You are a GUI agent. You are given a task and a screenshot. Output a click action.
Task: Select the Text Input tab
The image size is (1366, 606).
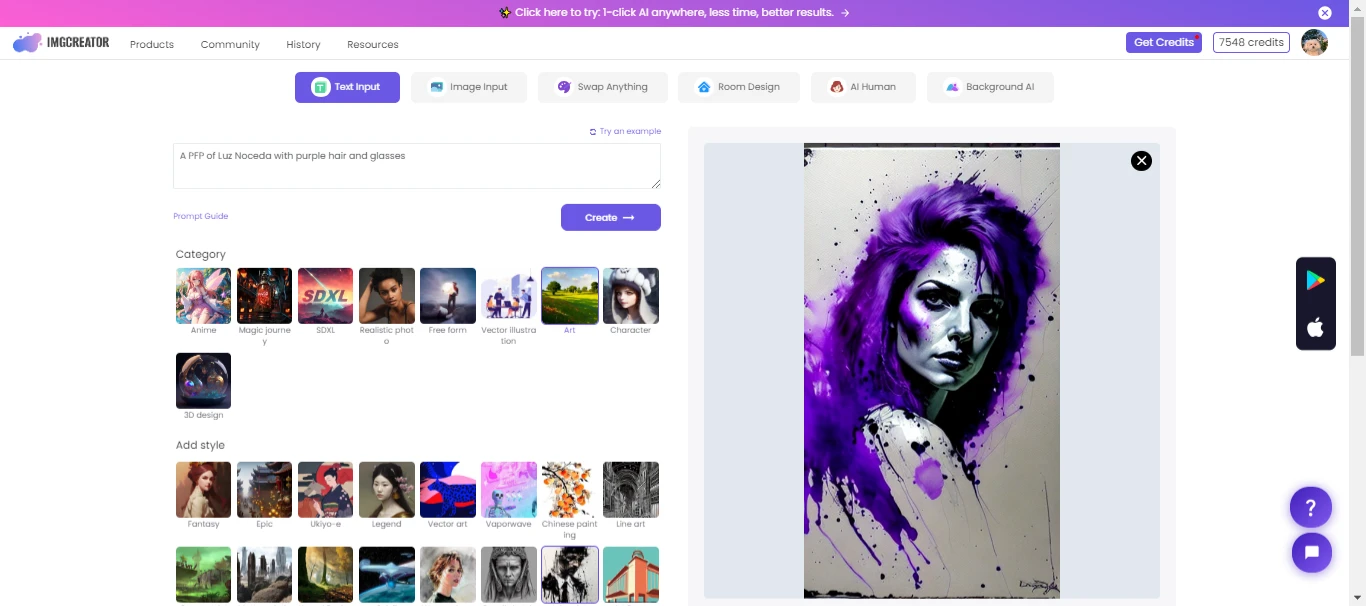[x=347, y=87]
